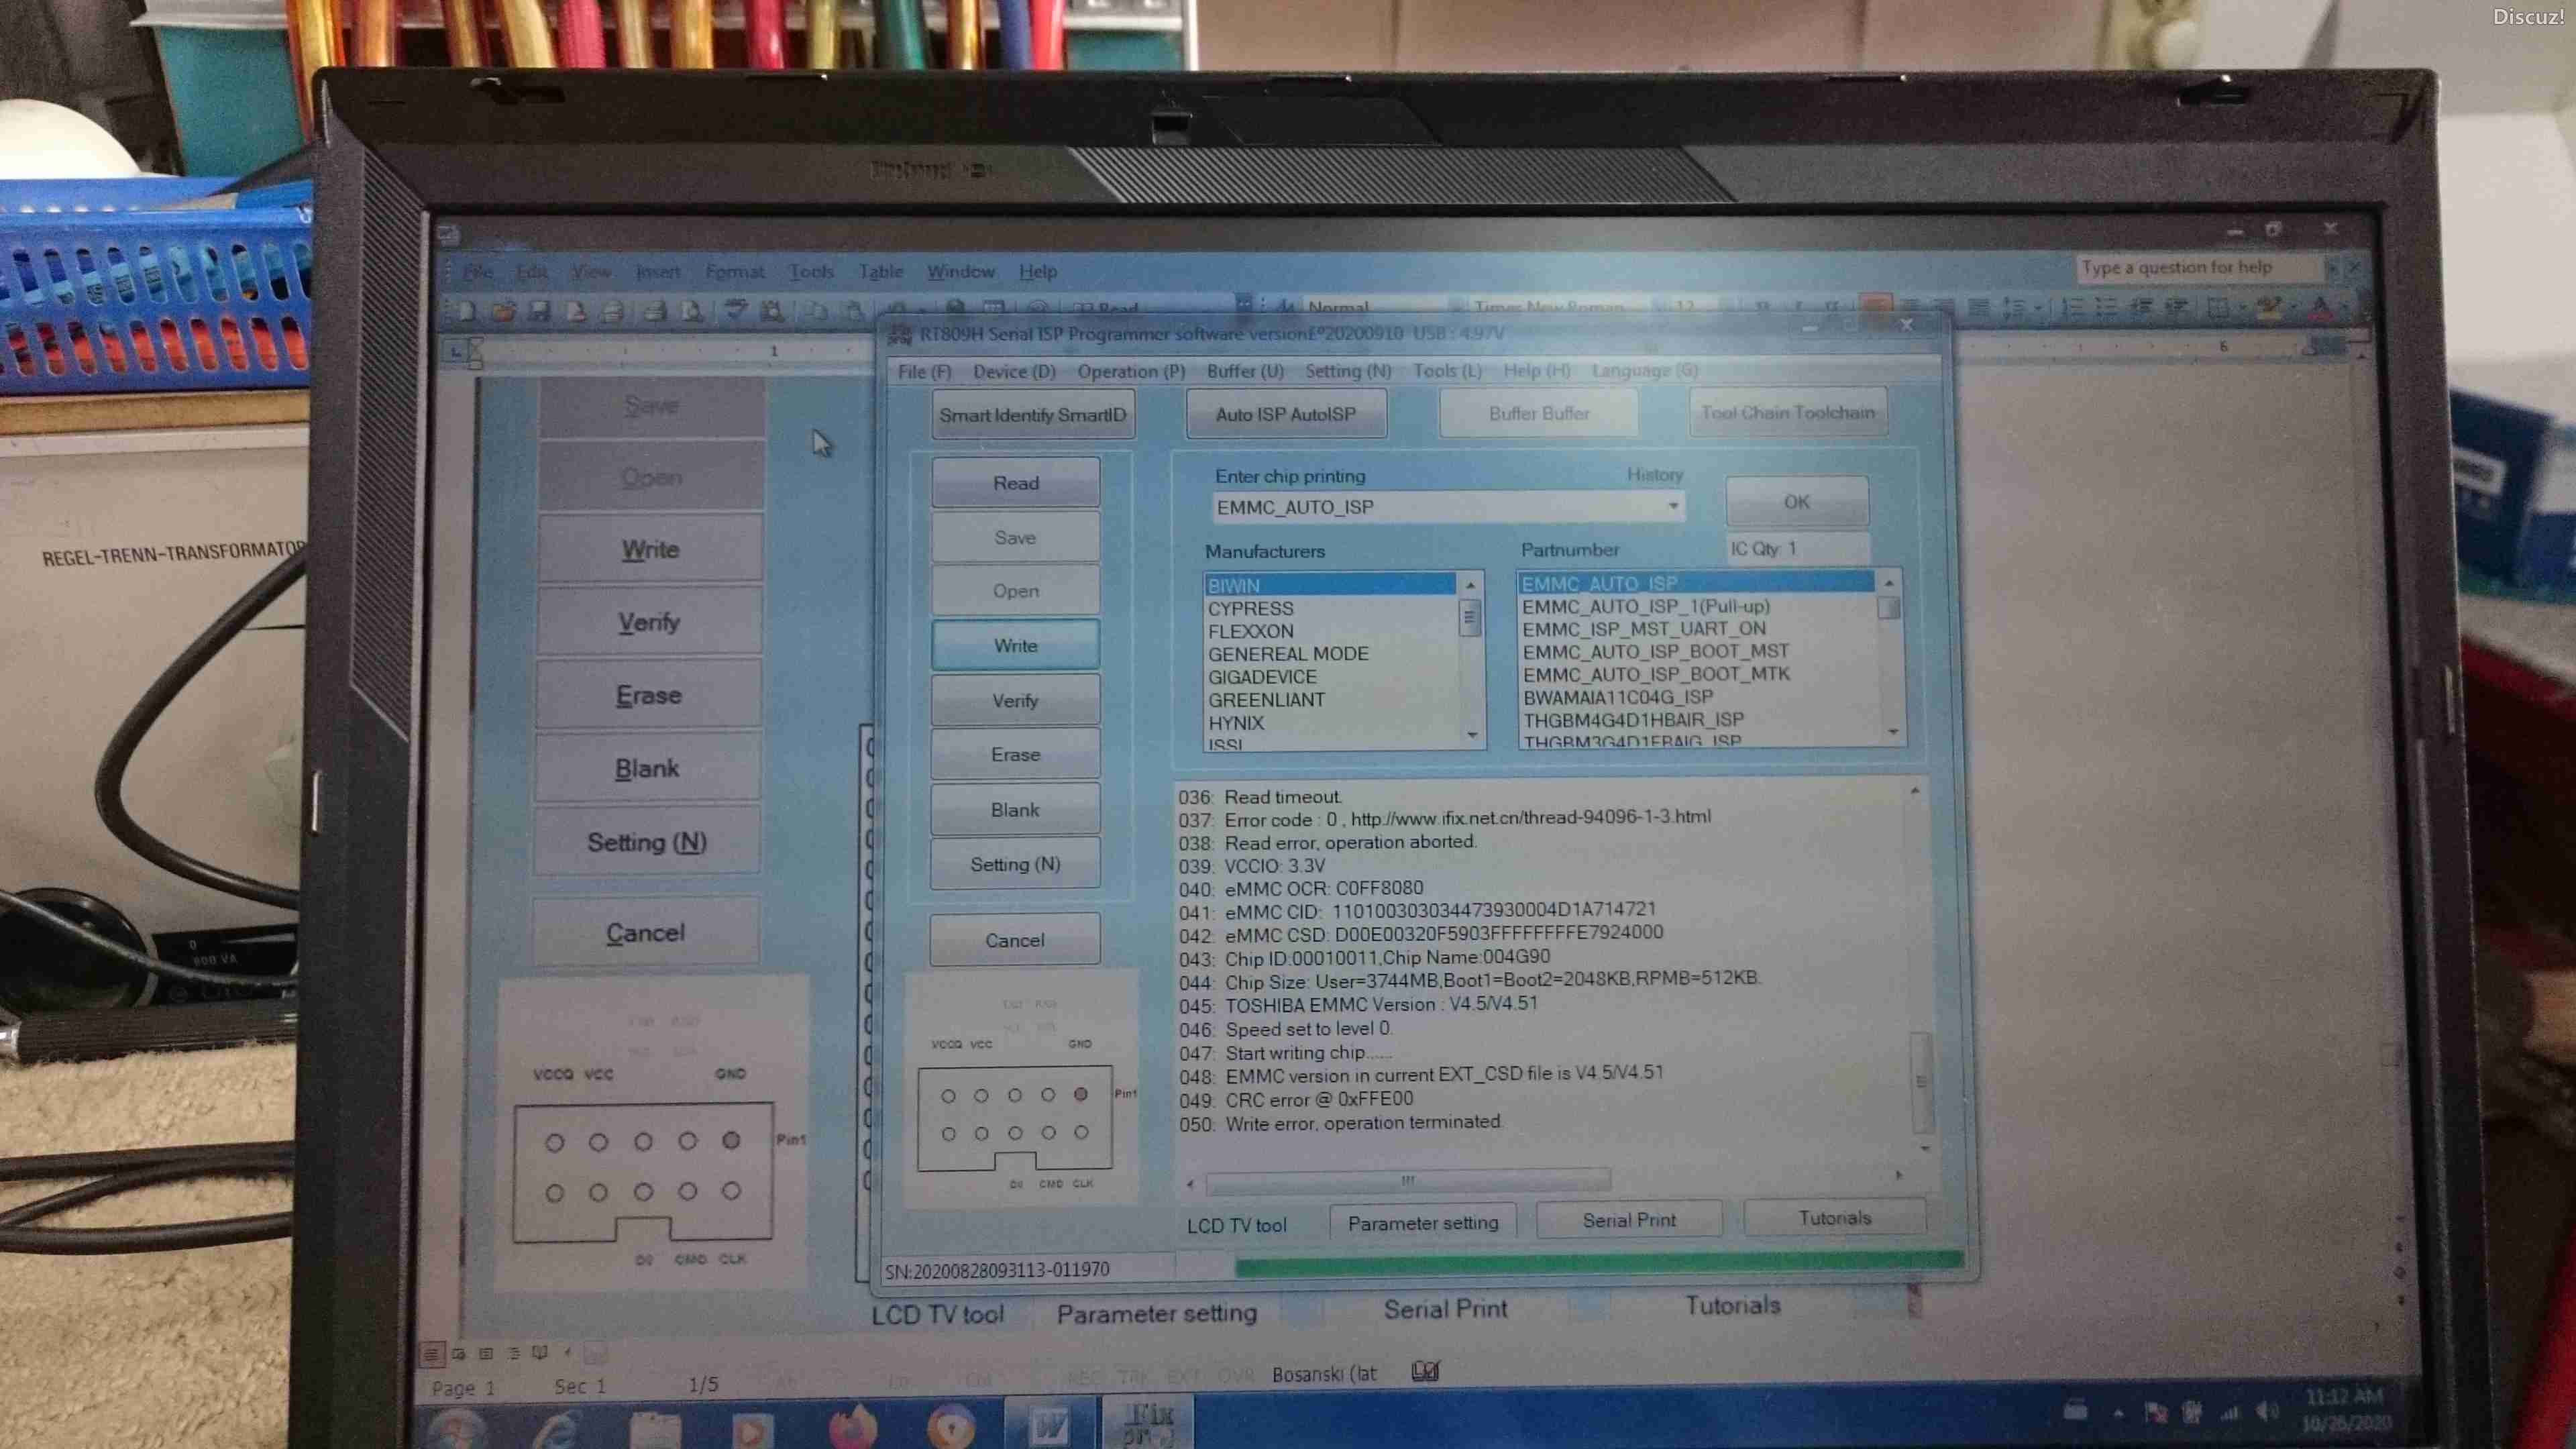This screenshot has width=2576, height=1449.
Task: Click the New Document icon in Word toolbar
Action: 466,311
